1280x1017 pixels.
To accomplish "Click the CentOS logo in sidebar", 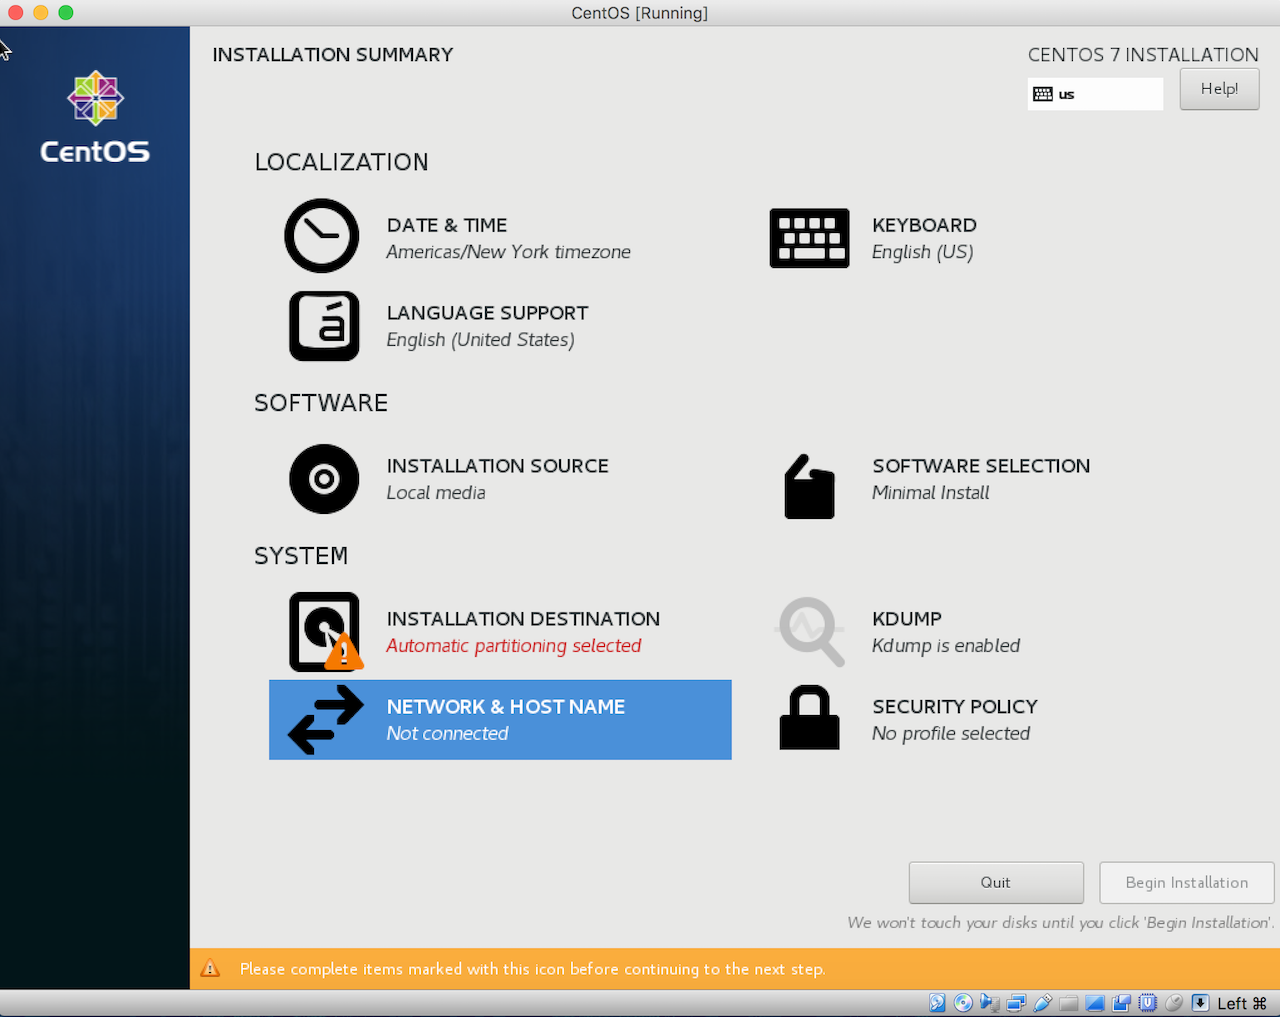I will tap(95, 117).
